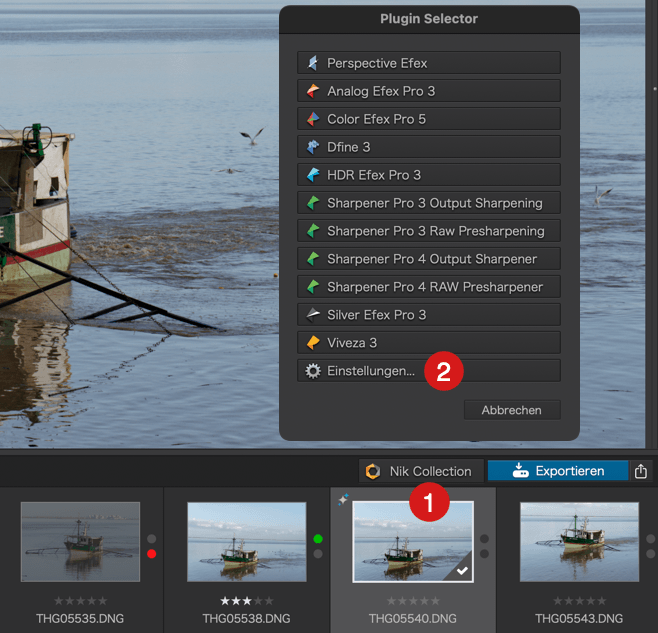Image resolution: width=658 pixels, height=633 pixels.
Task: Click Abbrechen to cancel Plugin Selector
Action: 512,410
